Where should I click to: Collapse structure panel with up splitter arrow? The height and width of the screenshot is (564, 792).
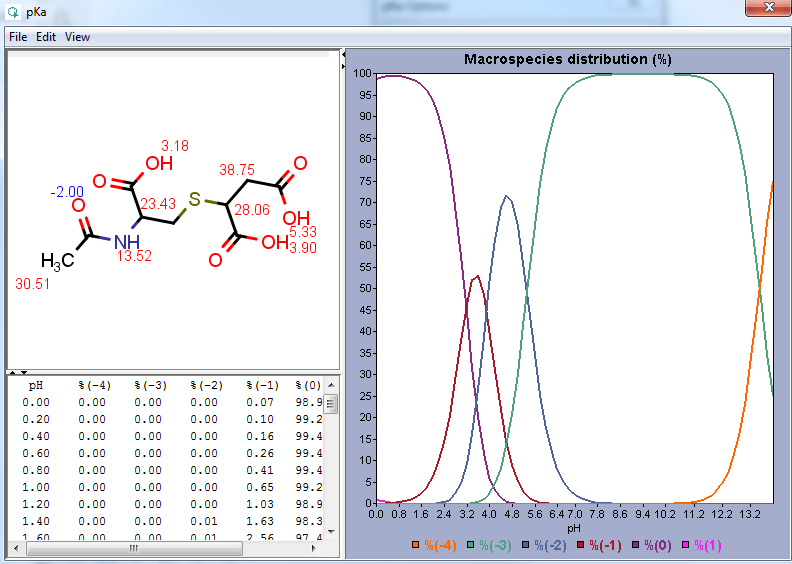pyautogui.click(x=13, y=373)
